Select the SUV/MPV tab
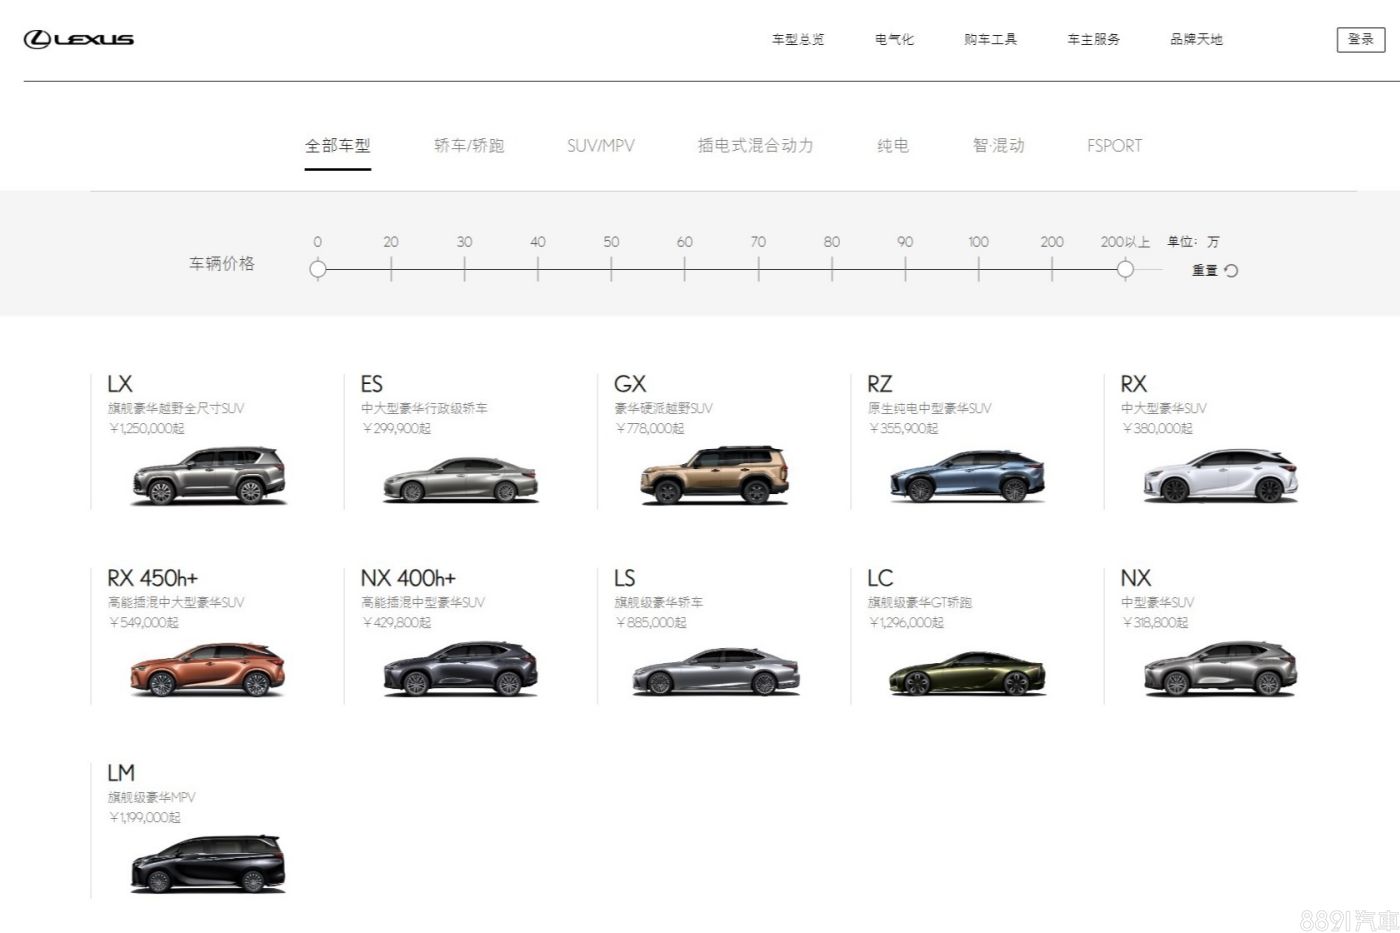Viewport: 1400px width, 933px height. click(x=600, y=146)
